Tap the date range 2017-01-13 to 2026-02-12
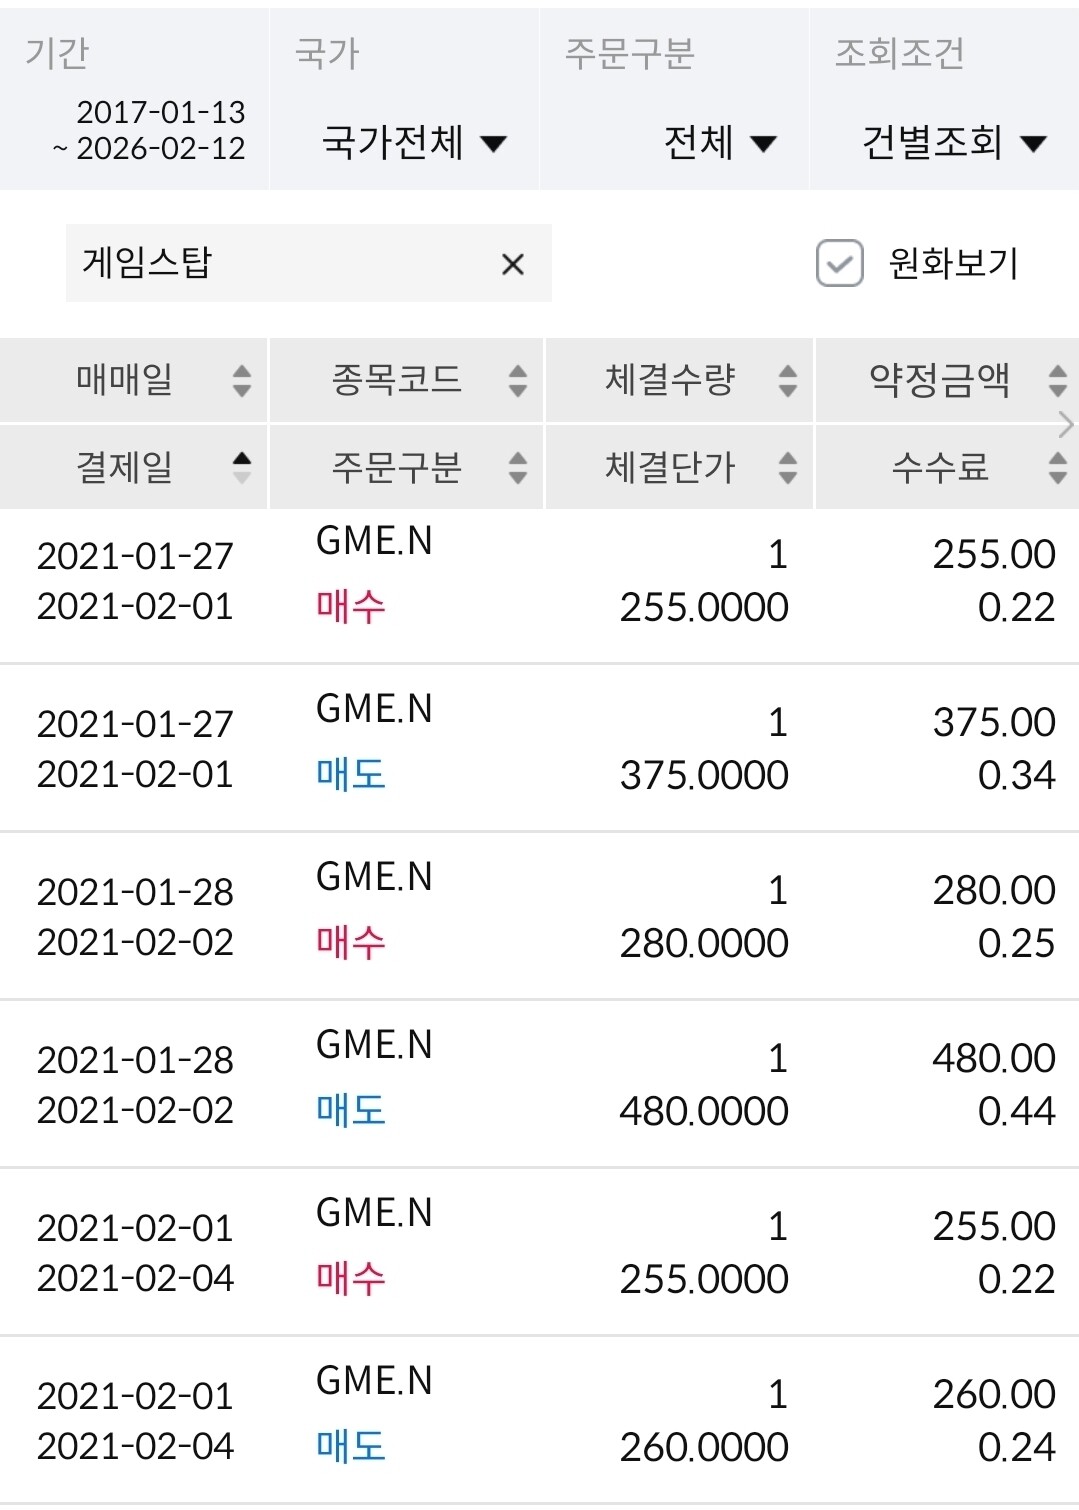 [150, 130]
